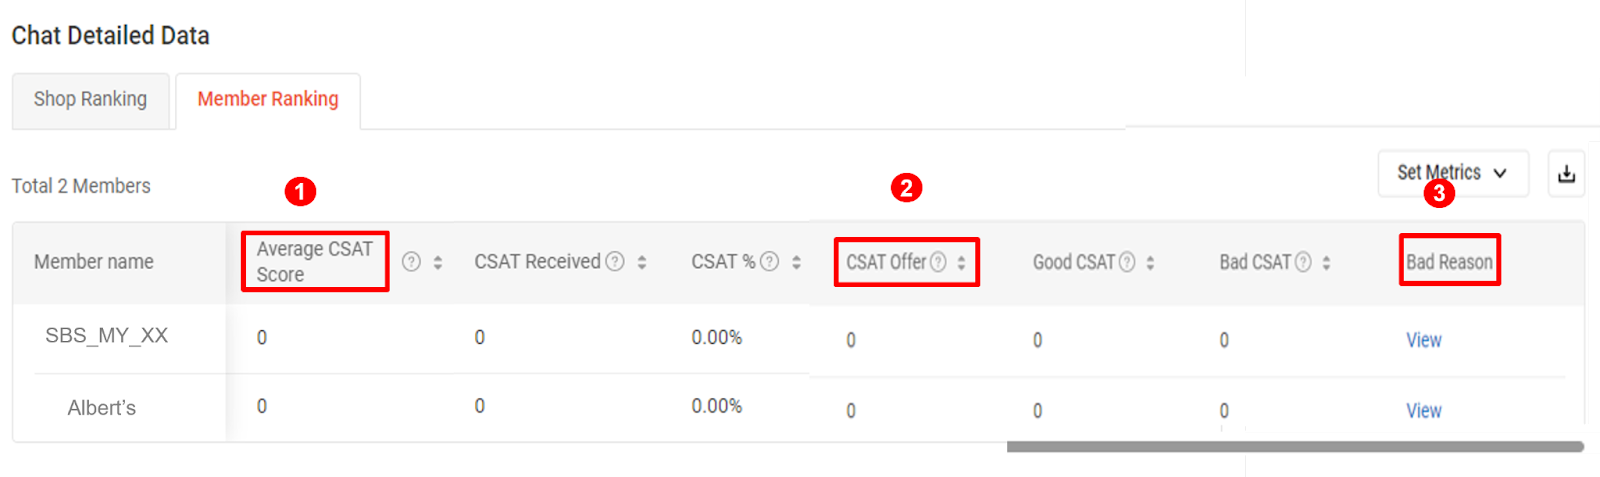View bad reason for SBS_MY_XX
This screenshot has height=477, width=1600.
(1424, 340)
